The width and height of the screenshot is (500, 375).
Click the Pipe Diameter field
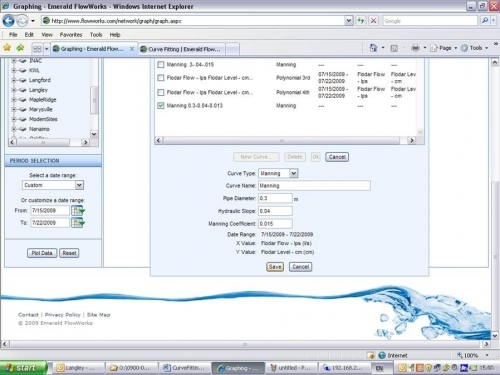pyautogui.click(x=275, y=198)
